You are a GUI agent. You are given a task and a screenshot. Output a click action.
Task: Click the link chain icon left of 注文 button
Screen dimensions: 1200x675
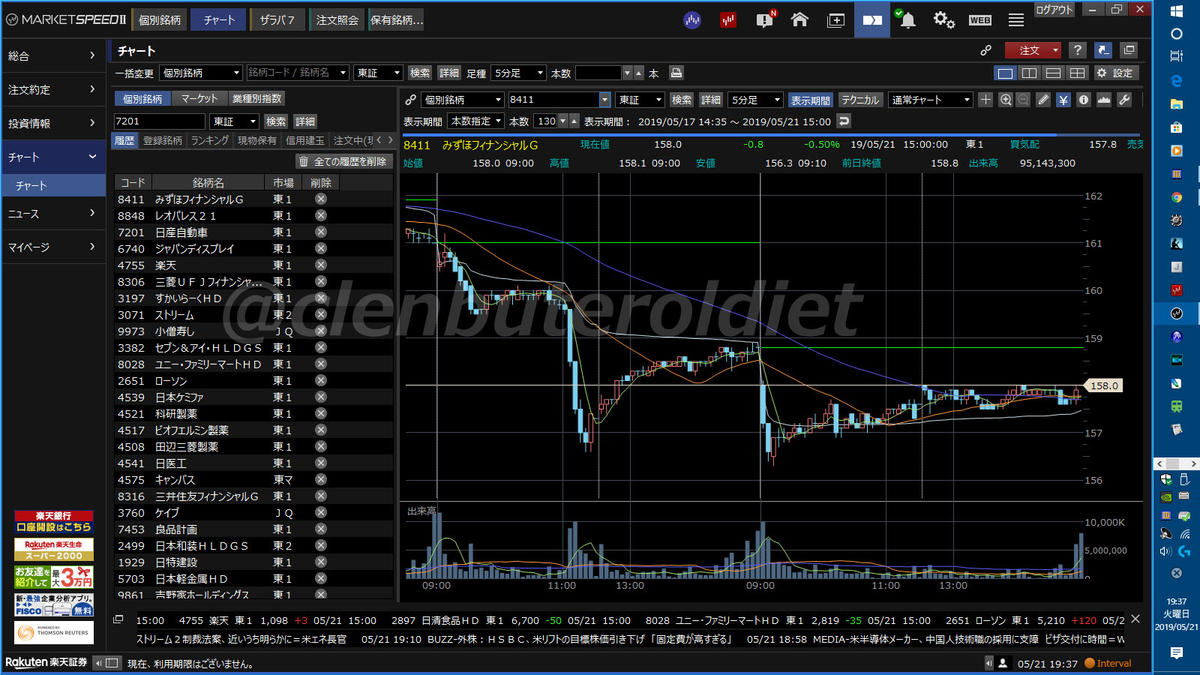coord(986,50)
